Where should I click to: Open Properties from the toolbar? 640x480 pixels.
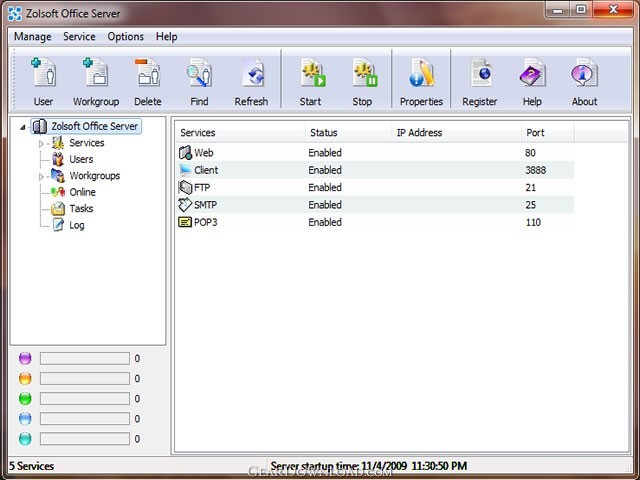tap(421, 73)
